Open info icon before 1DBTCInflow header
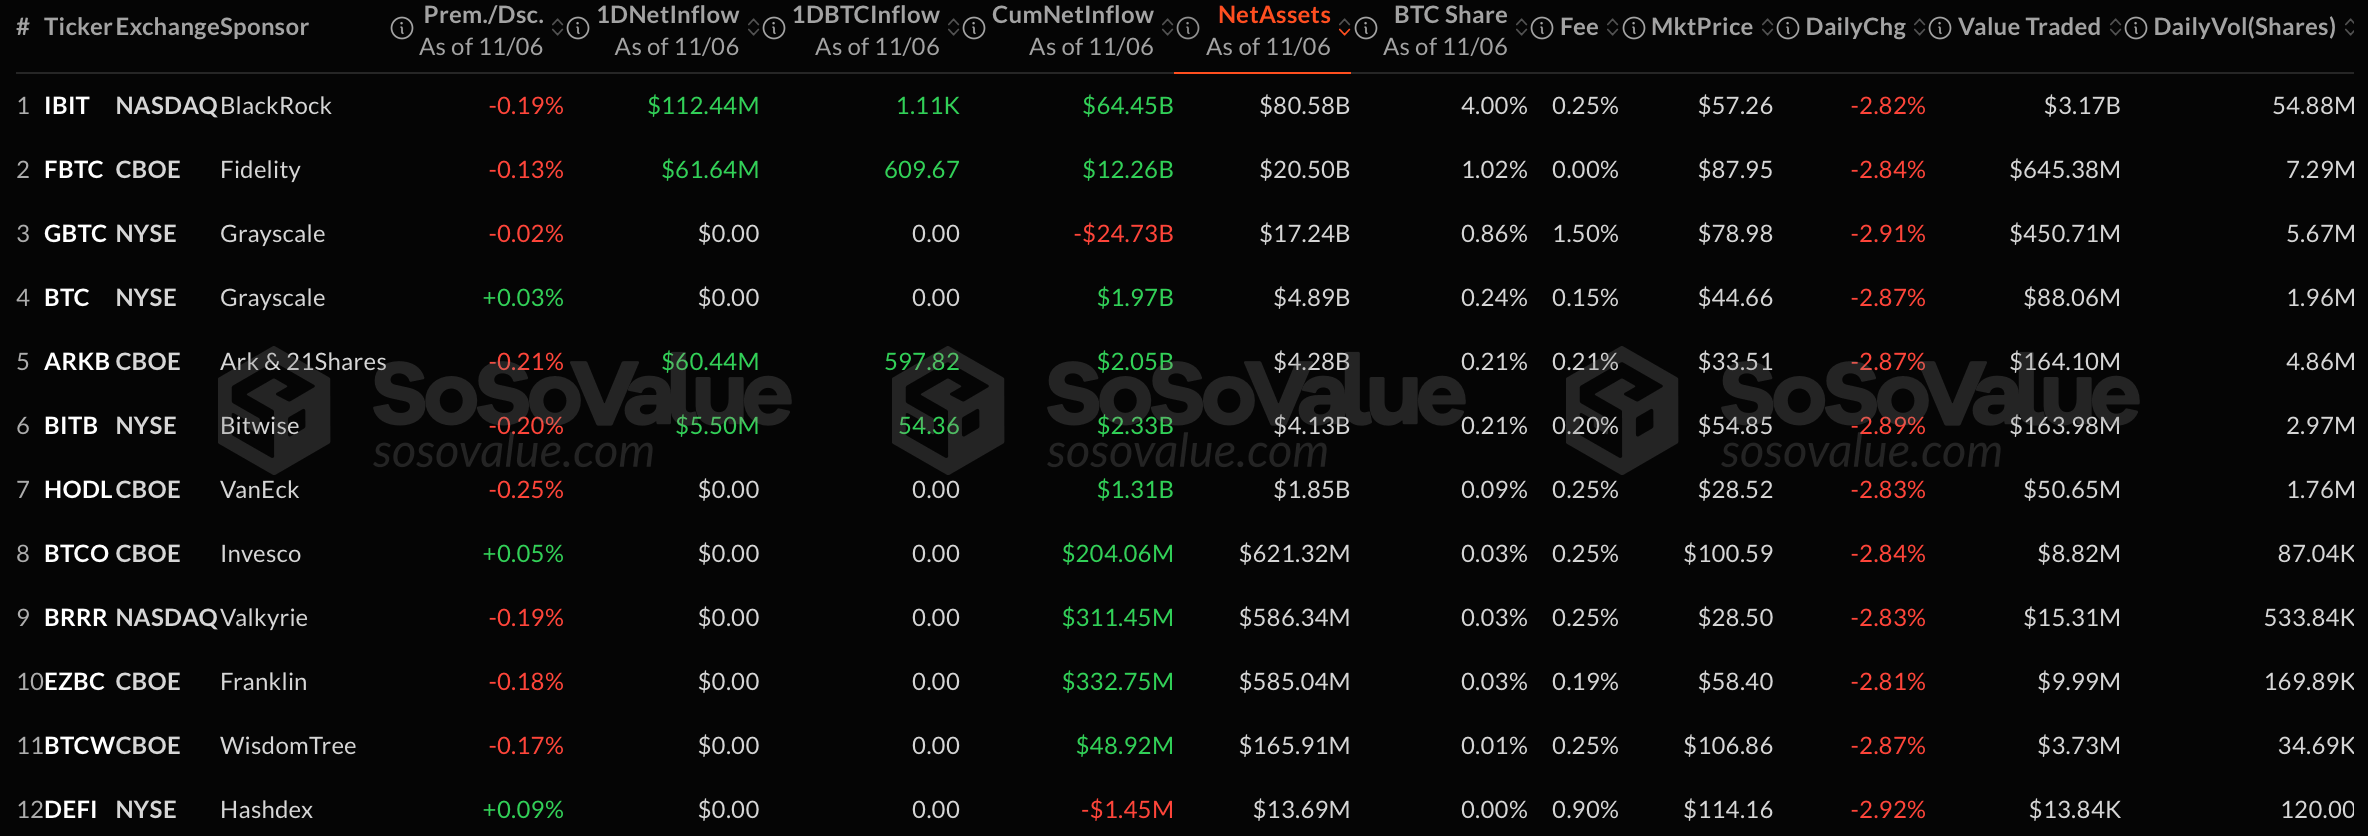The image size is (2368, 836). (774, 28)
